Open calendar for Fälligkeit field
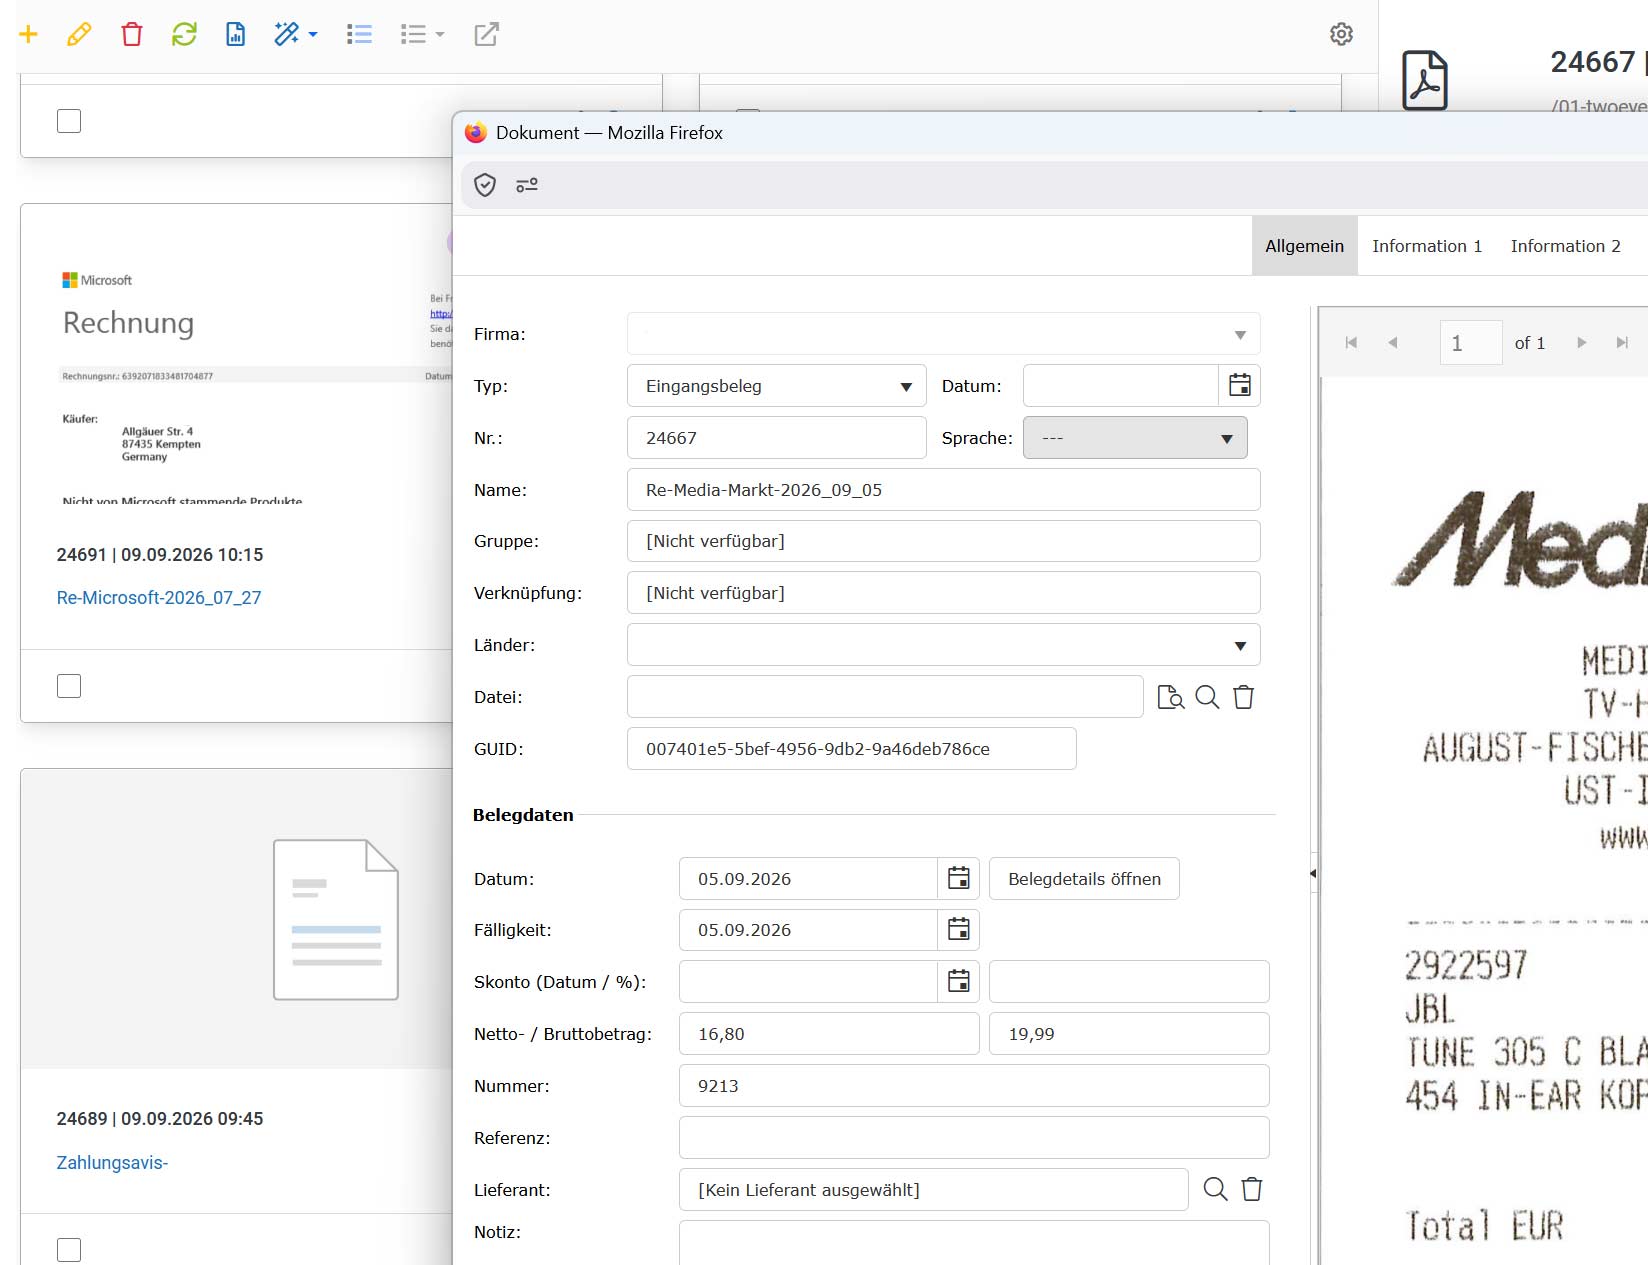Viewport: 1648px width, 1265px height. (x=958, y=930)
